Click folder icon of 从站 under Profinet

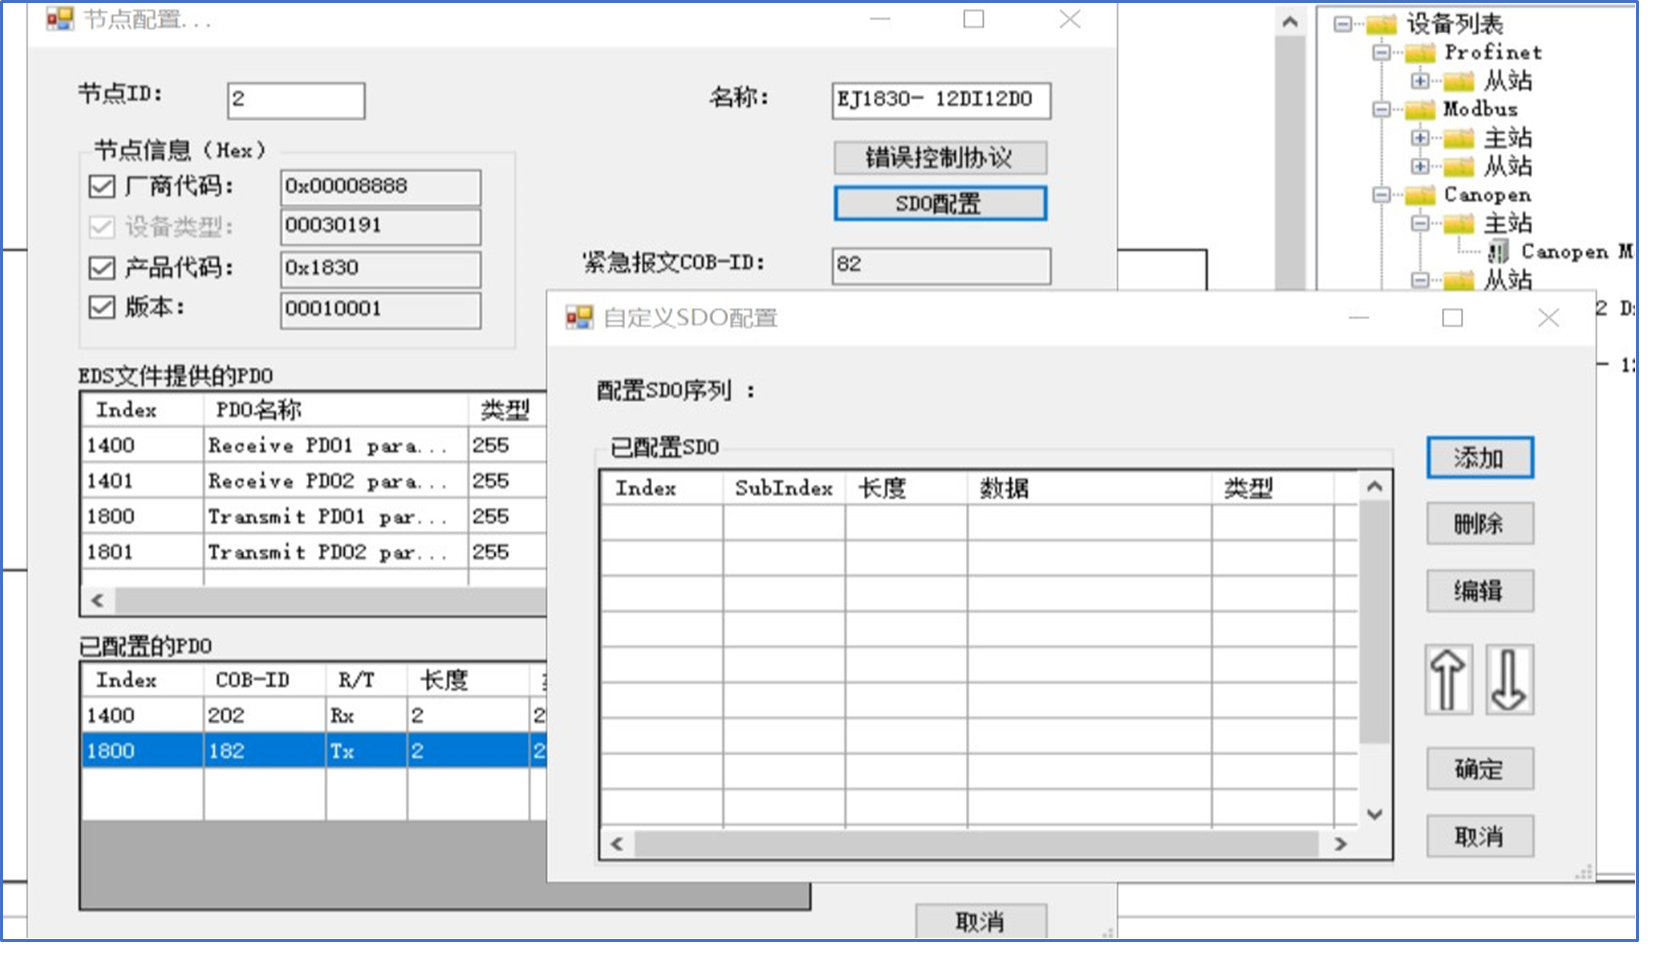1458,80
